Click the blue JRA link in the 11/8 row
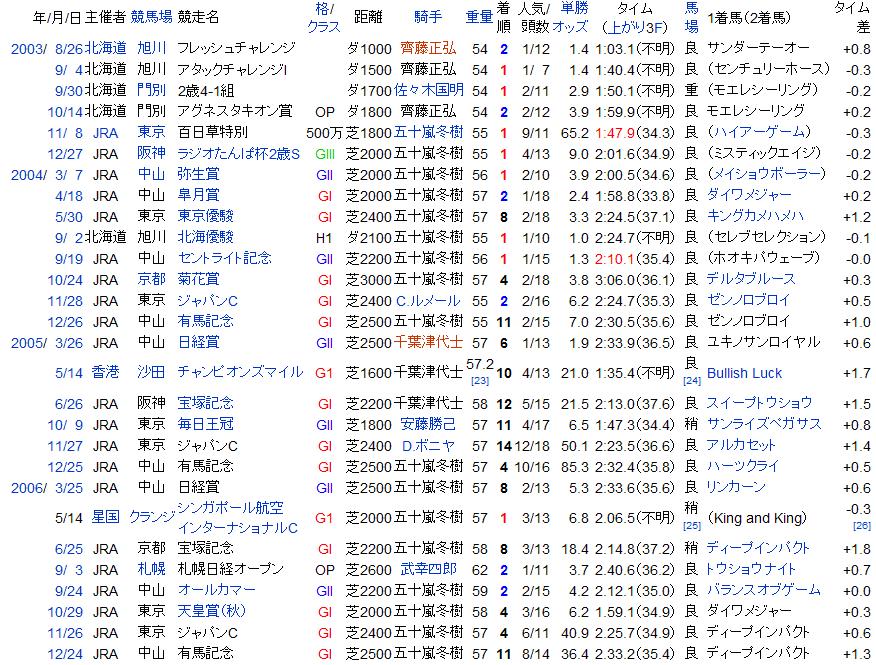The image size is (876, 665). tap(106, 132)
